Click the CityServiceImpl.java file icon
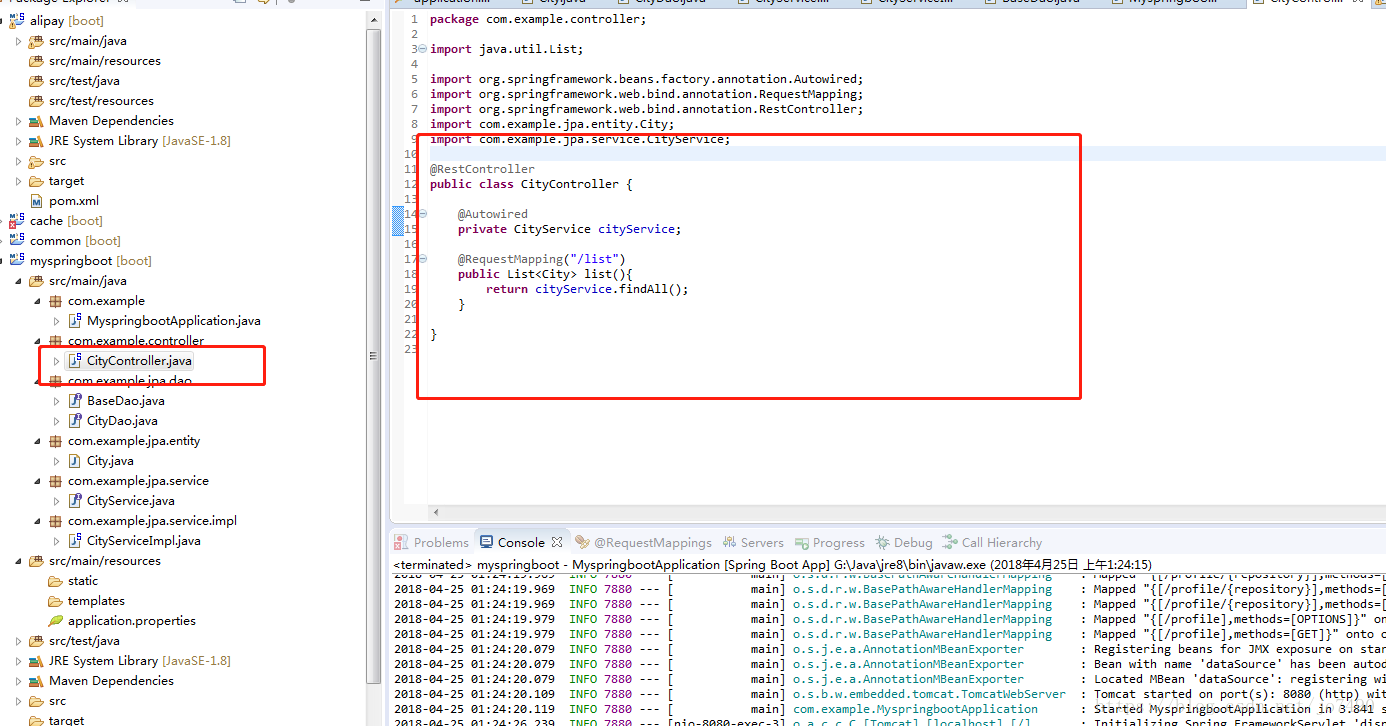Image resolution: width=1386 pixels, height=726 pixels. (x=75, y=540)
